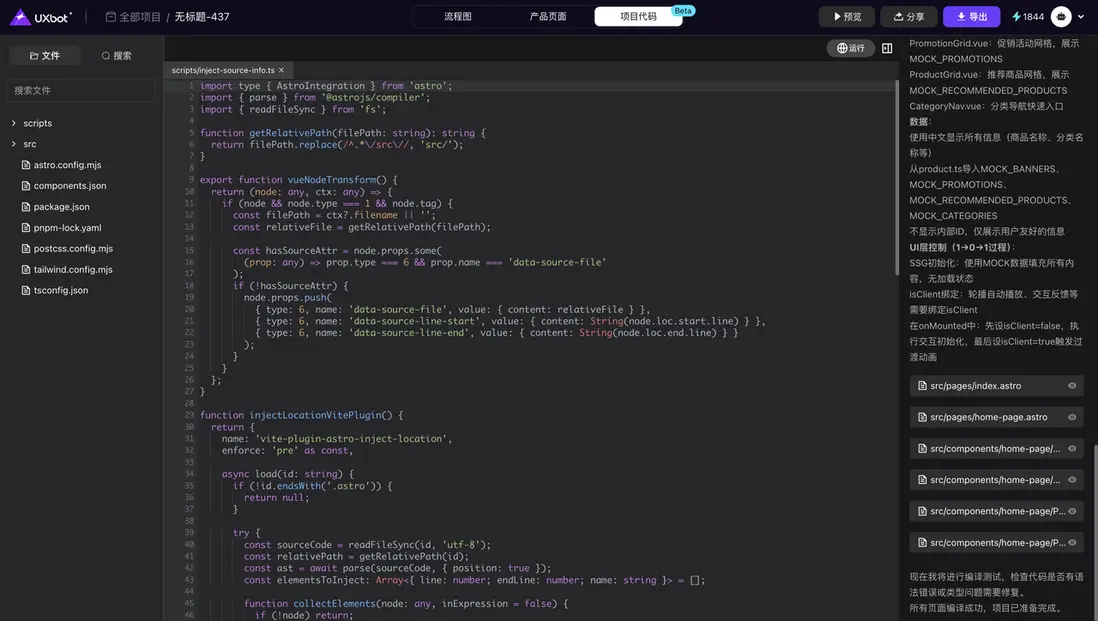
Task: Click the lightning credits icon showing 1844
Action: point(1017,17)
